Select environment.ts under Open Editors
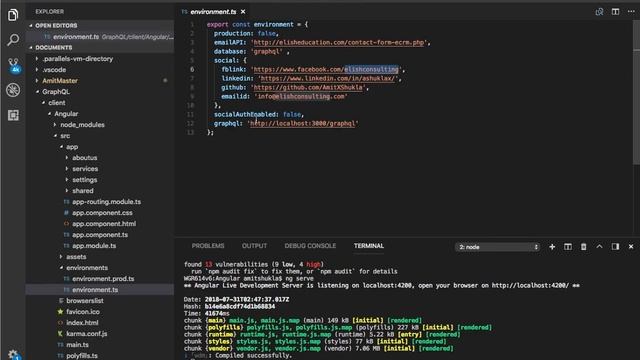The height and width of the screenshot is (360, 640). pos(100,37)
